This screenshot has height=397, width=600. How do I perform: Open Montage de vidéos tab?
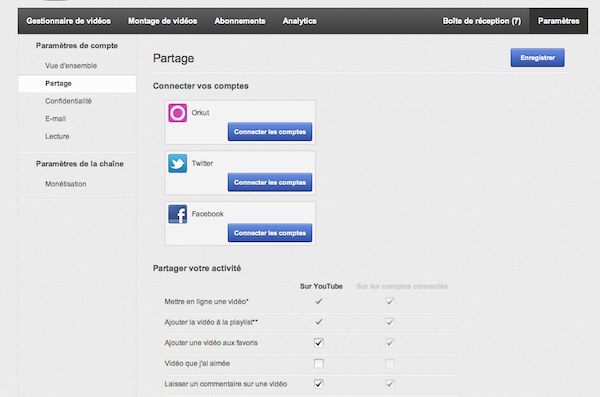(163, 21)
